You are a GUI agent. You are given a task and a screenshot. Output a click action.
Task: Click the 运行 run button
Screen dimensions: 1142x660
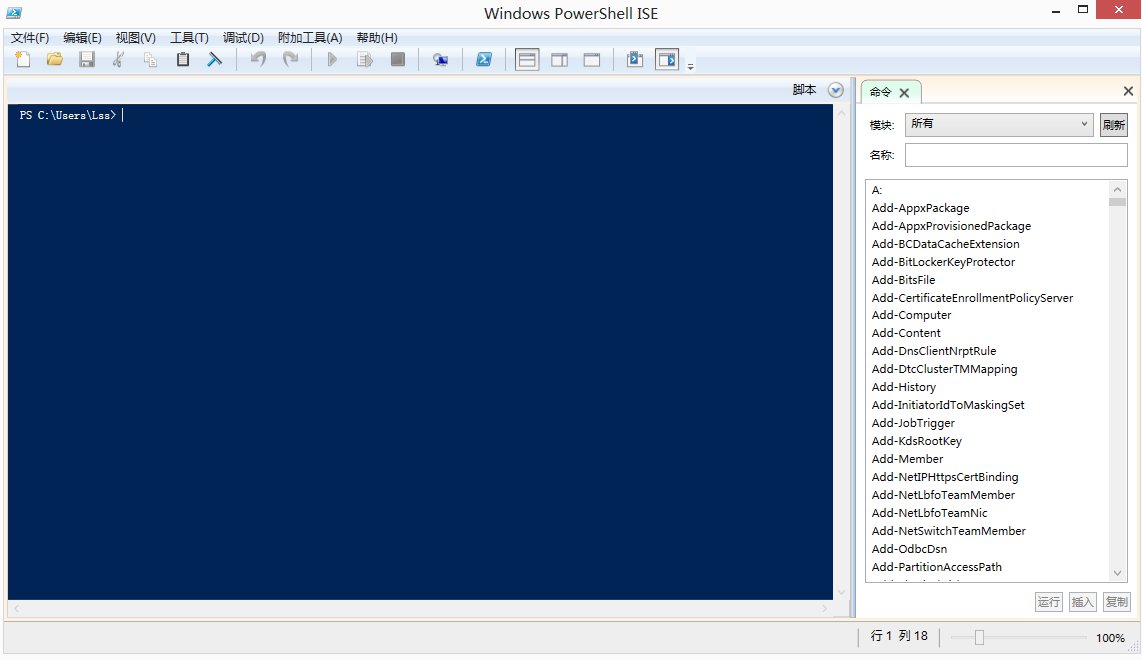click(x=1049, y=602)
